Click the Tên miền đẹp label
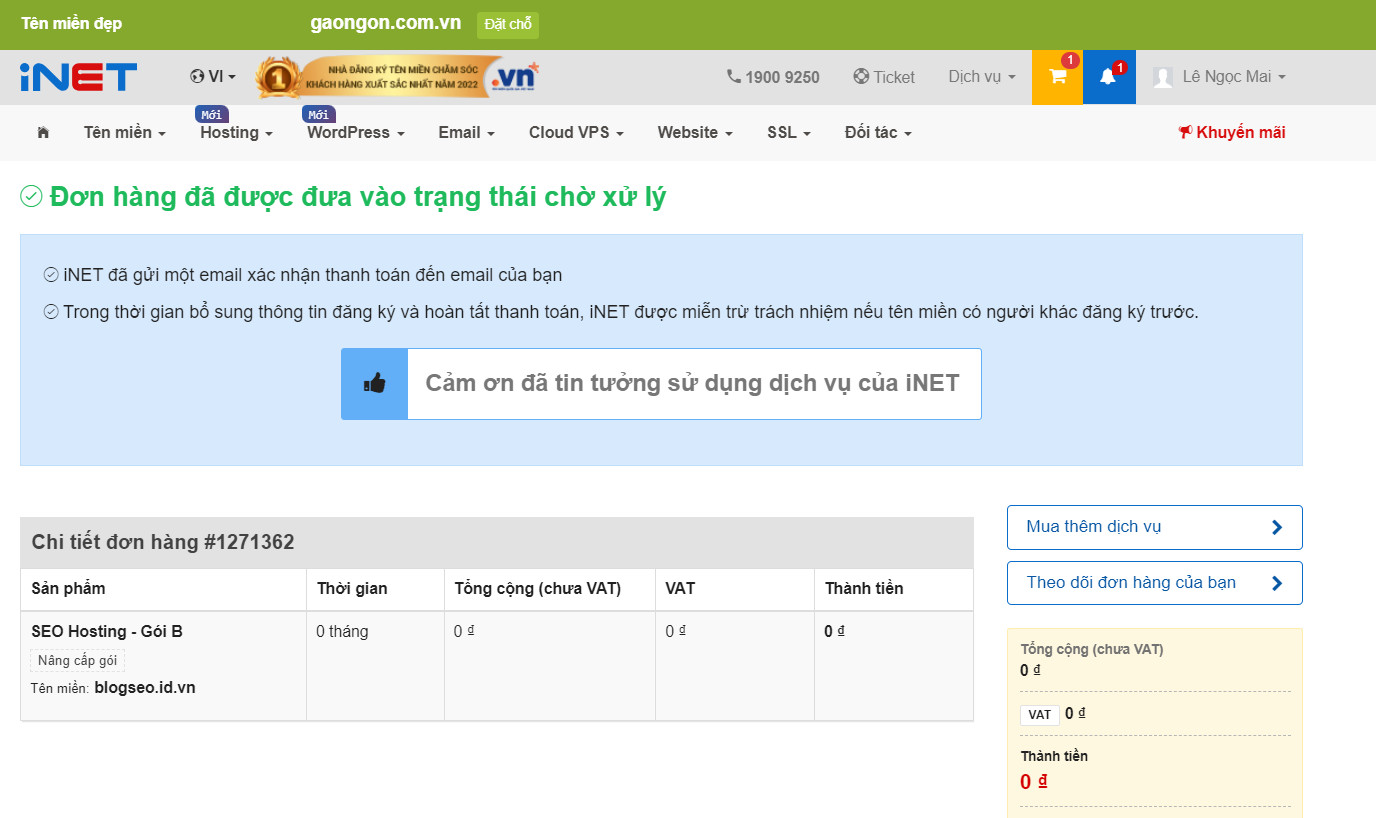Screen dimensions: 1376x818 (72, 24)
